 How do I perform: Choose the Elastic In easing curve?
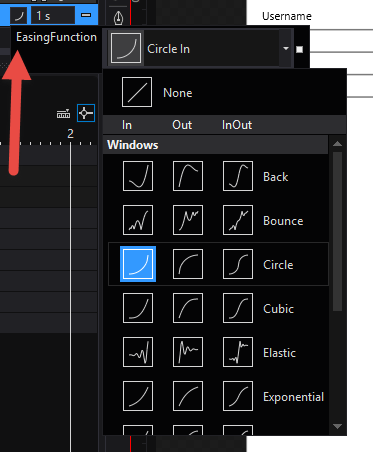click(138, 352)
